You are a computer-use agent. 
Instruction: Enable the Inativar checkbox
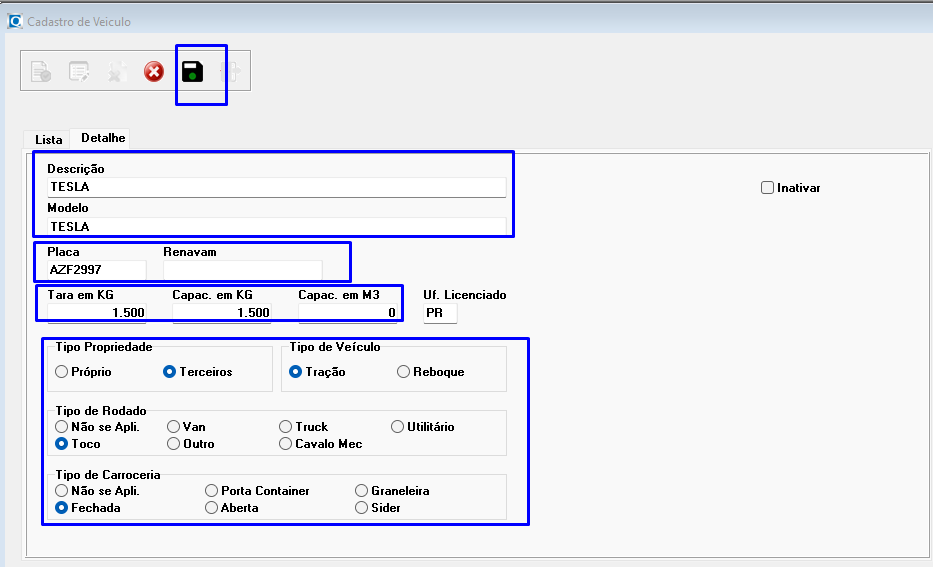tap(768, 188)
